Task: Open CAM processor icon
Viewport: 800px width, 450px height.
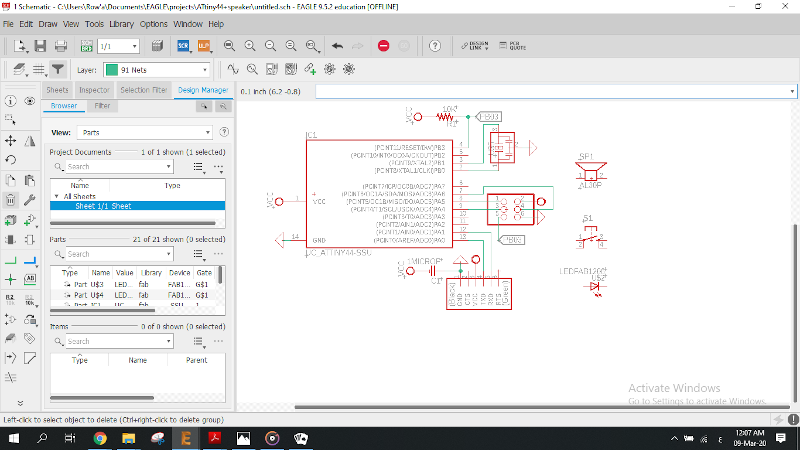Action: [x=157, y=46]
